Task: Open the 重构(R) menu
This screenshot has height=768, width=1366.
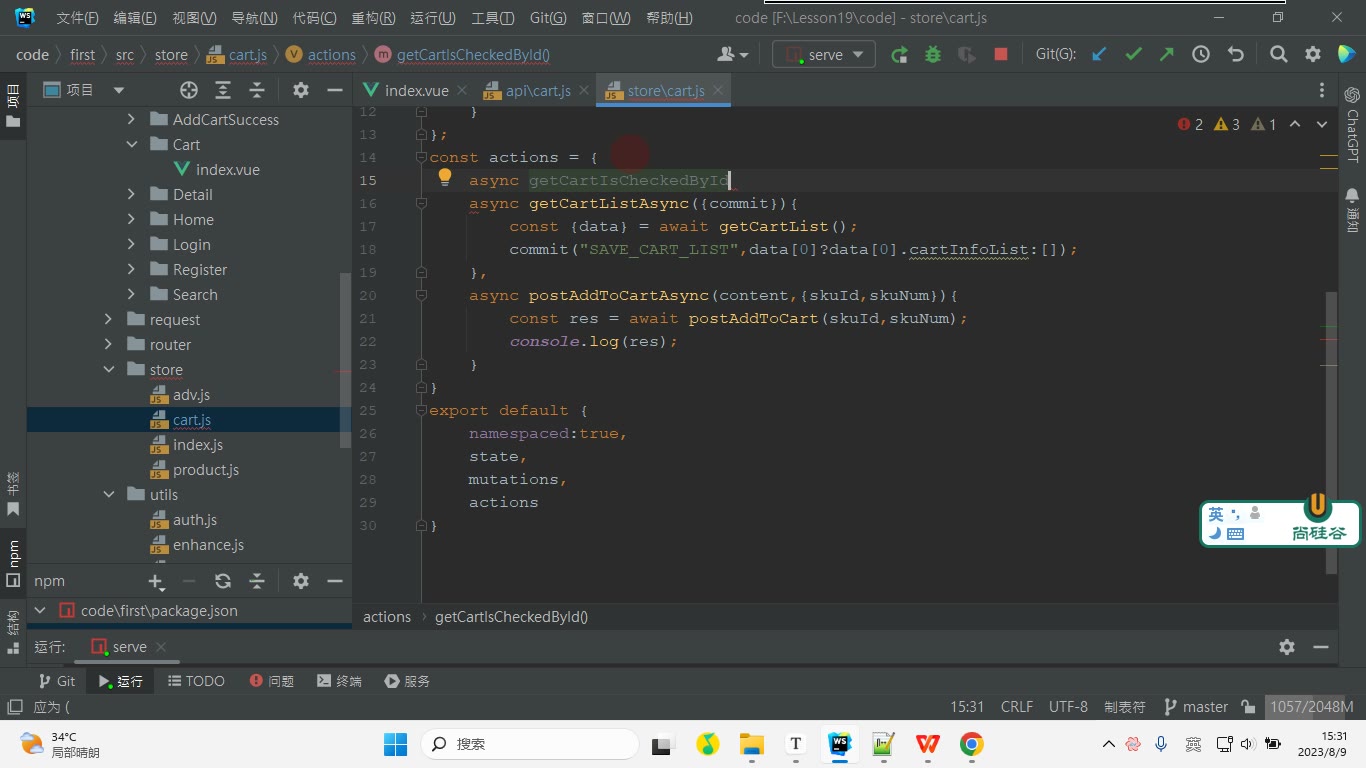Action: coord(373,18)
